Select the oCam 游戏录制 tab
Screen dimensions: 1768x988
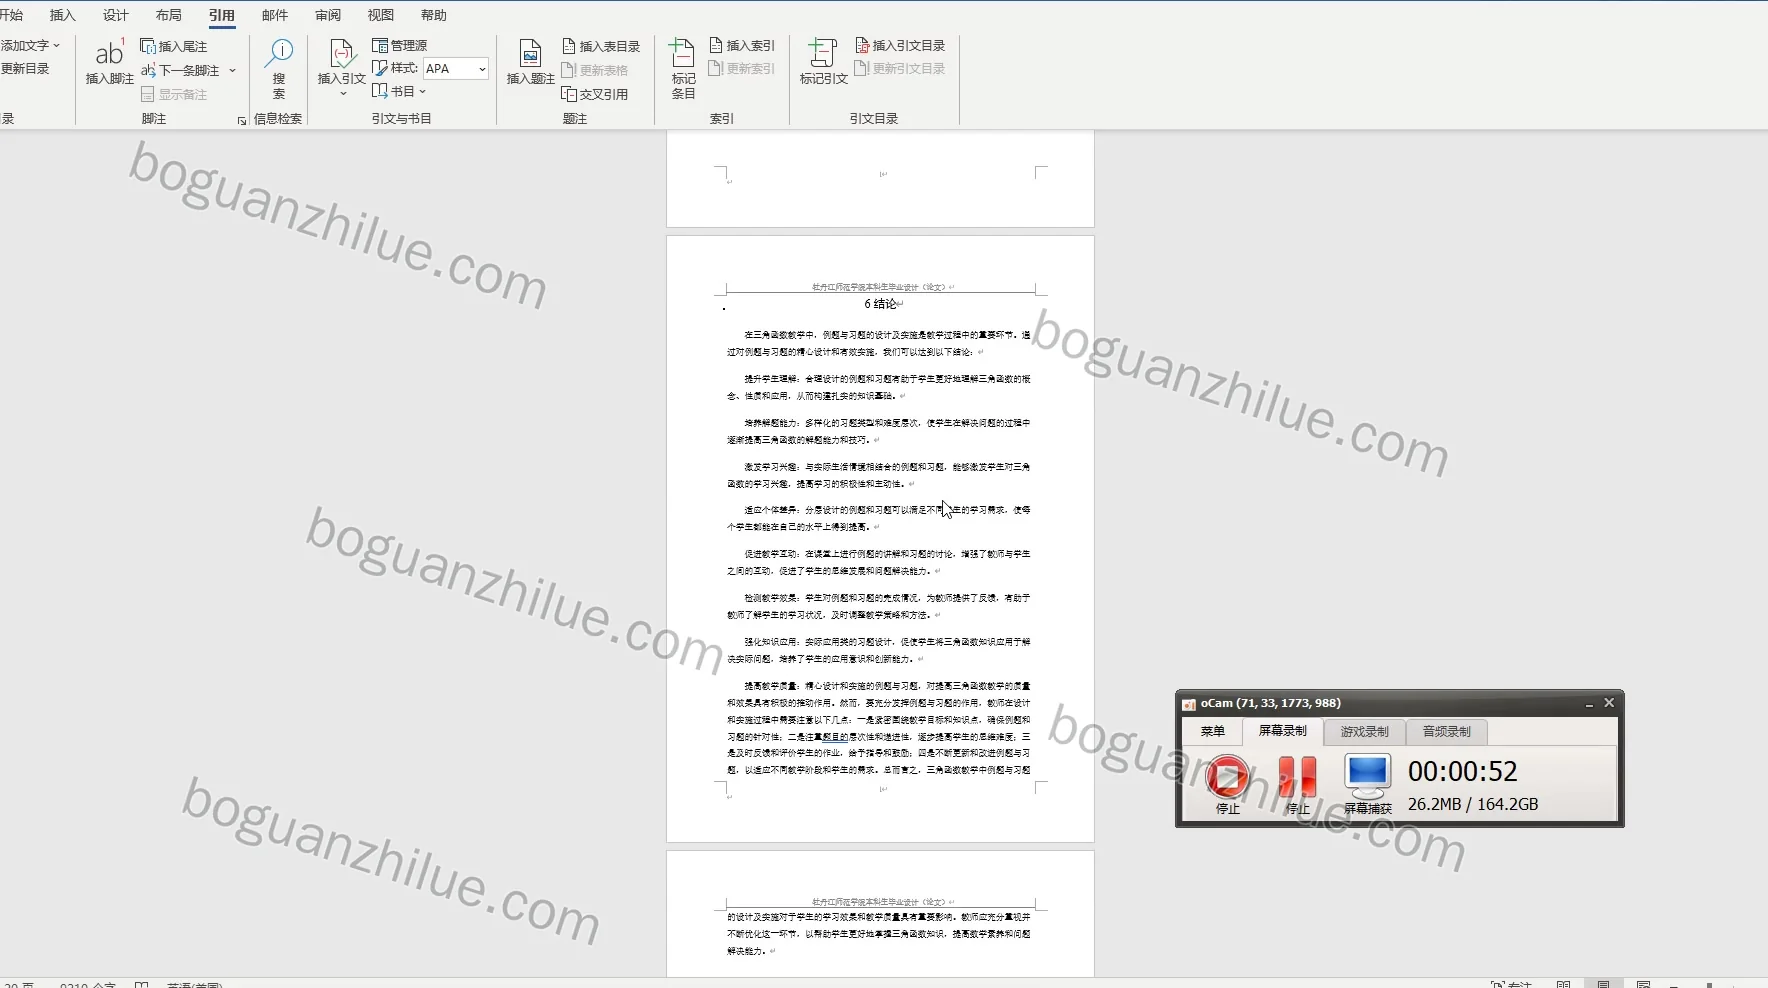tap(1365, 732)
